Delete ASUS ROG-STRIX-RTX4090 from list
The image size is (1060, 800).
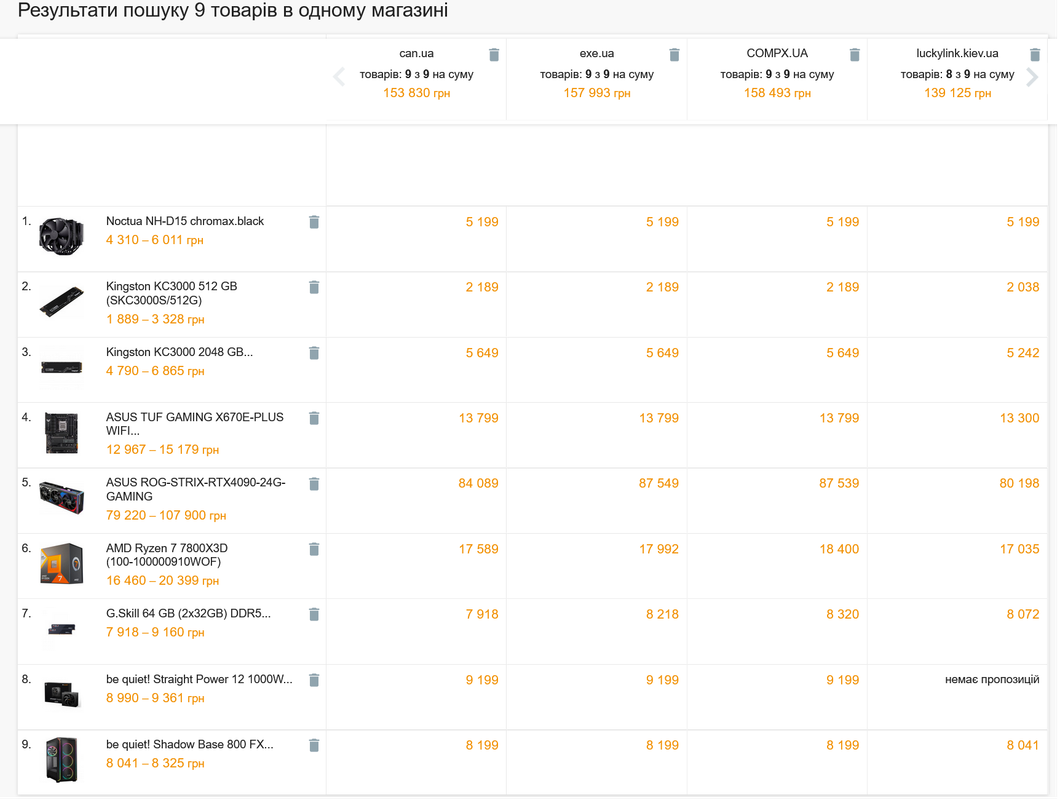click(314, 484)
